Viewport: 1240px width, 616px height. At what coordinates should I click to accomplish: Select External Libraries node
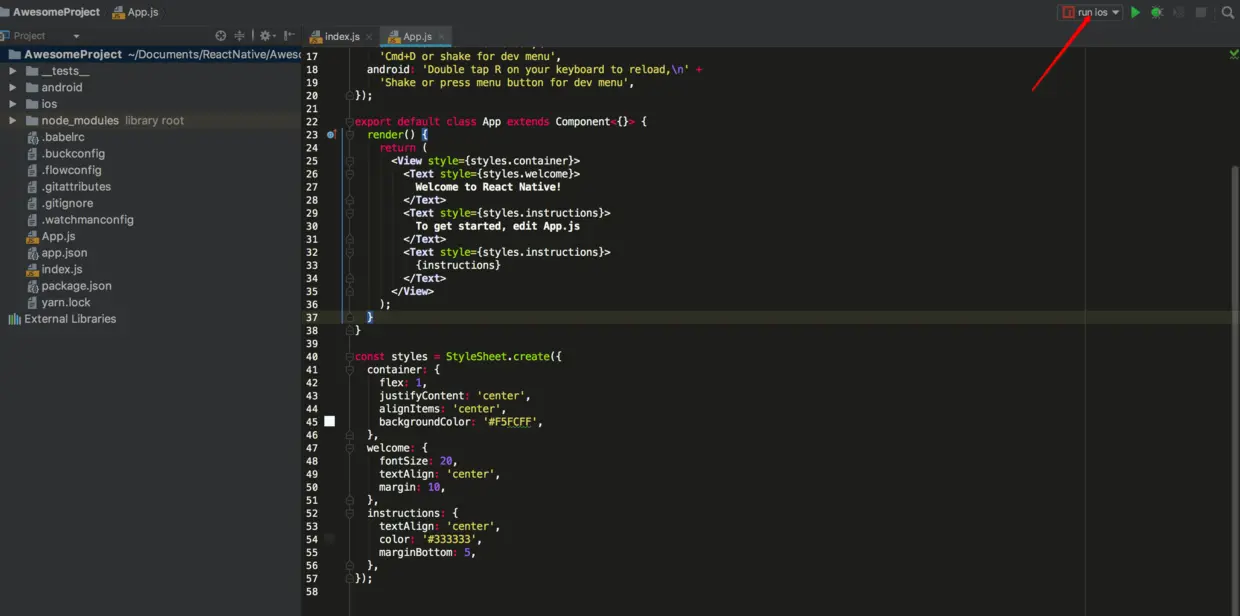click(x=70, y=319)
